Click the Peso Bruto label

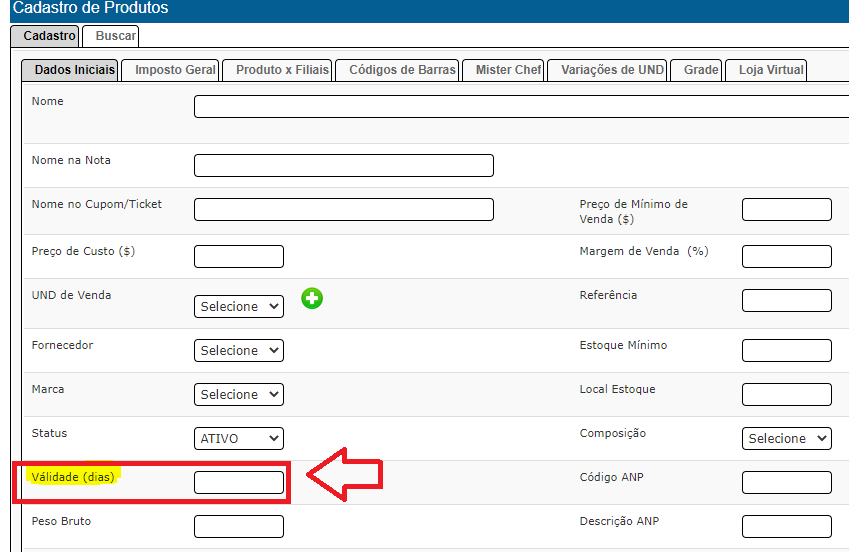61,521
